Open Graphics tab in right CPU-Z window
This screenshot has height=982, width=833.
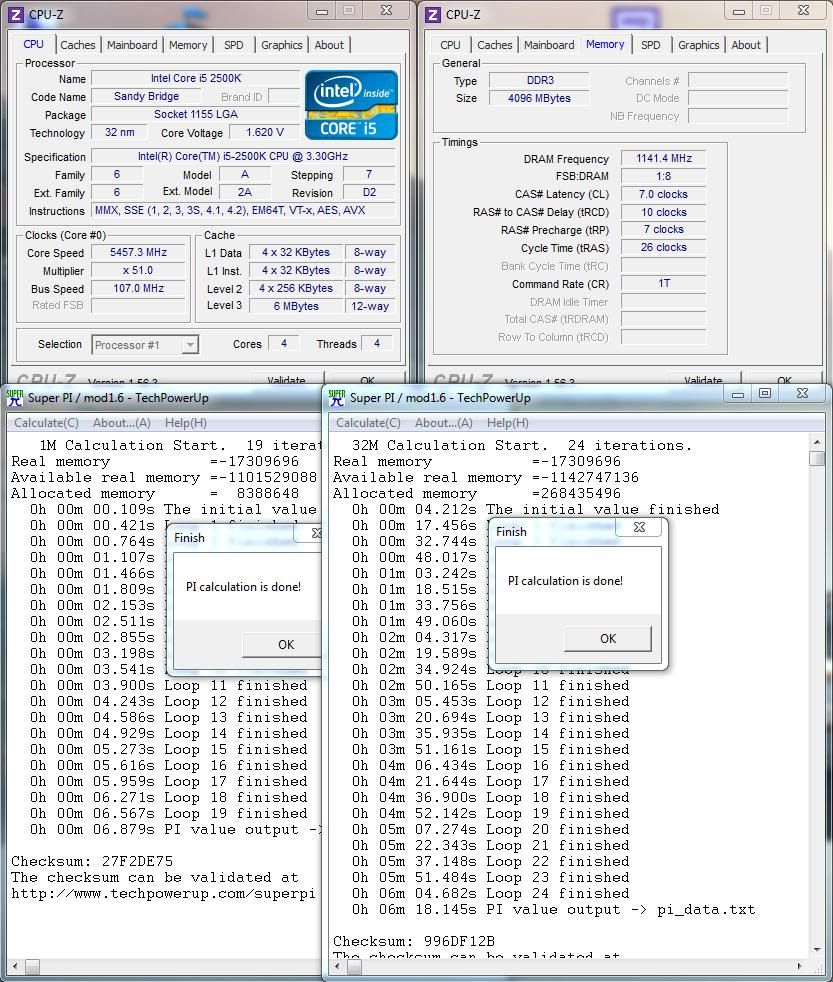[699, 45]
